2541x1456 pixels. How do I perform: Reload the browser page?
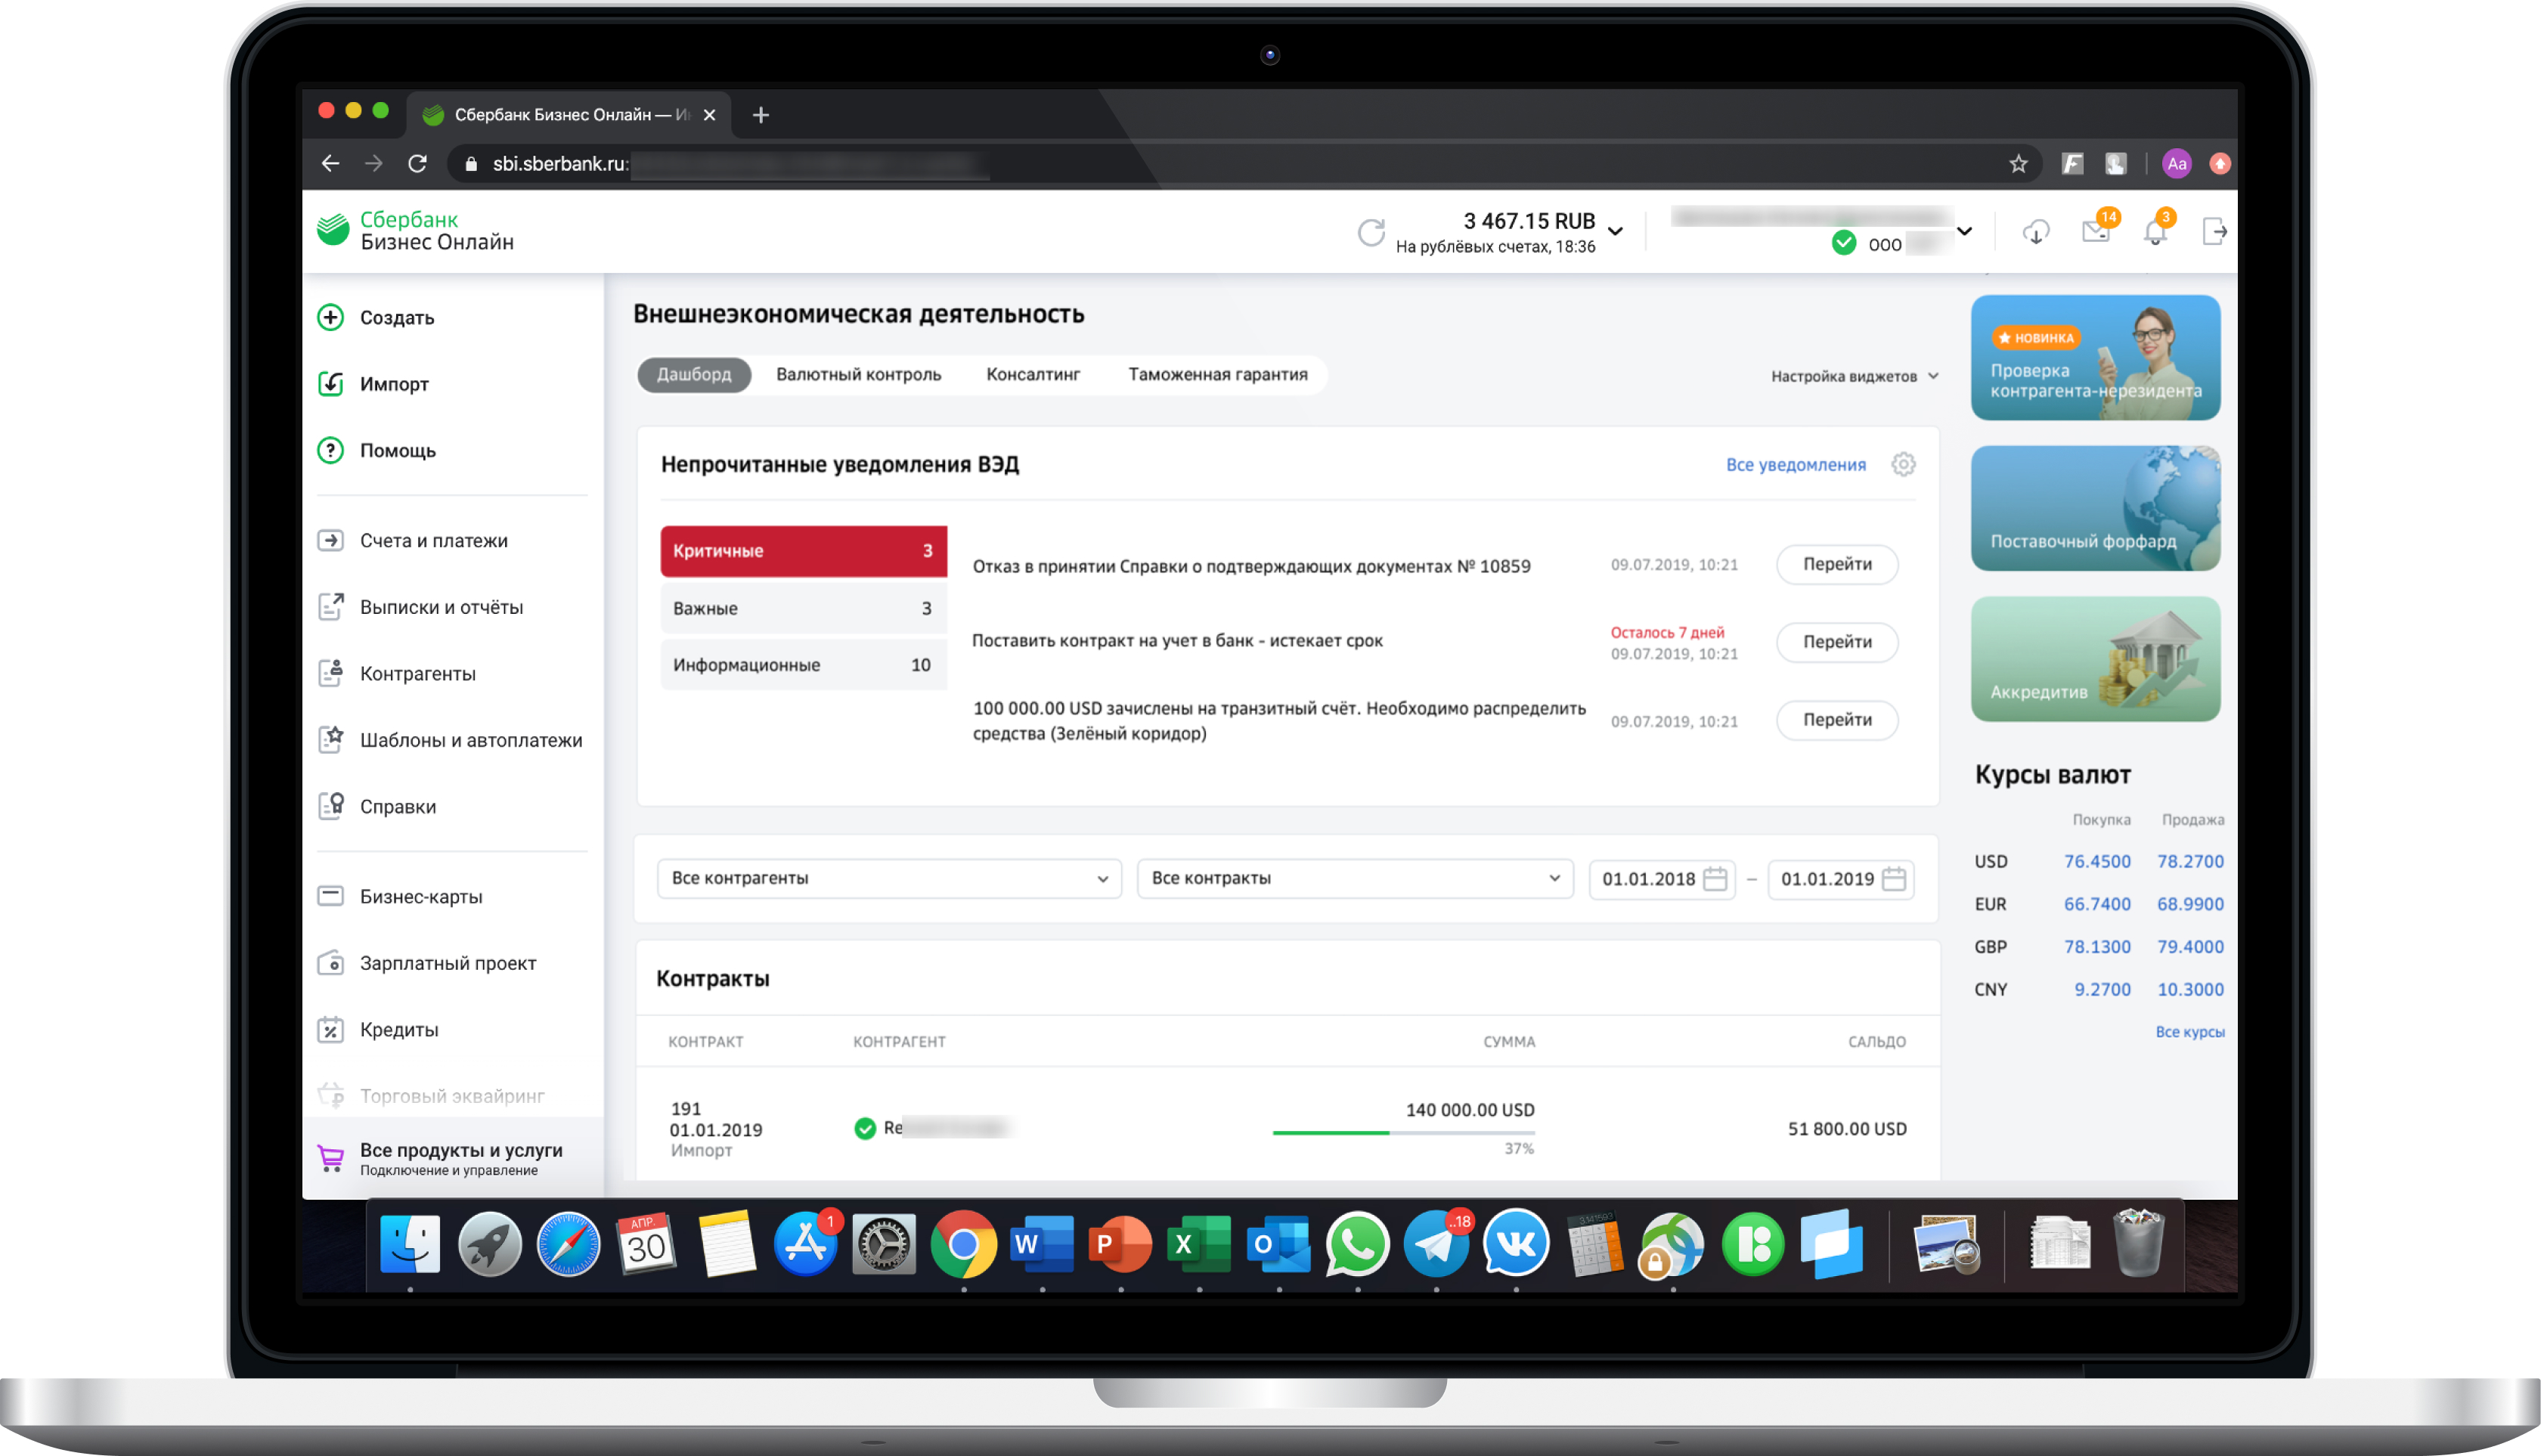tap(418, 163)
